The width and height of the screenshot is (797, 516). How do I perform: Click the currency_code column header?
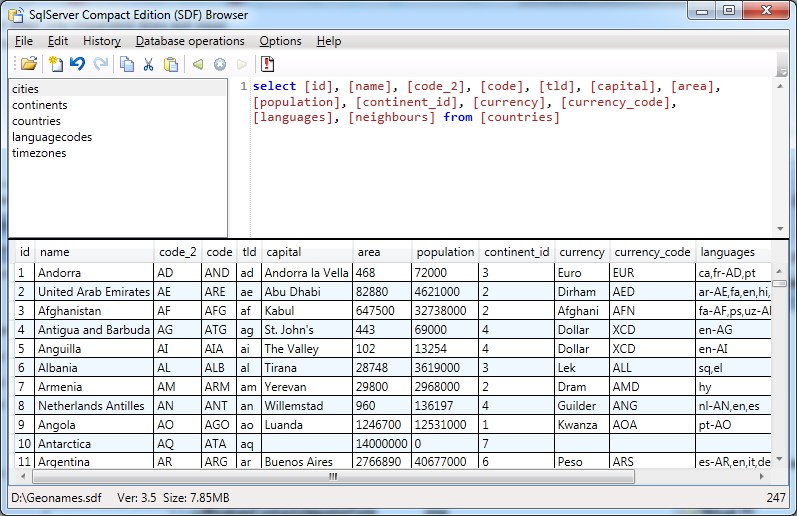click(652, 252)
